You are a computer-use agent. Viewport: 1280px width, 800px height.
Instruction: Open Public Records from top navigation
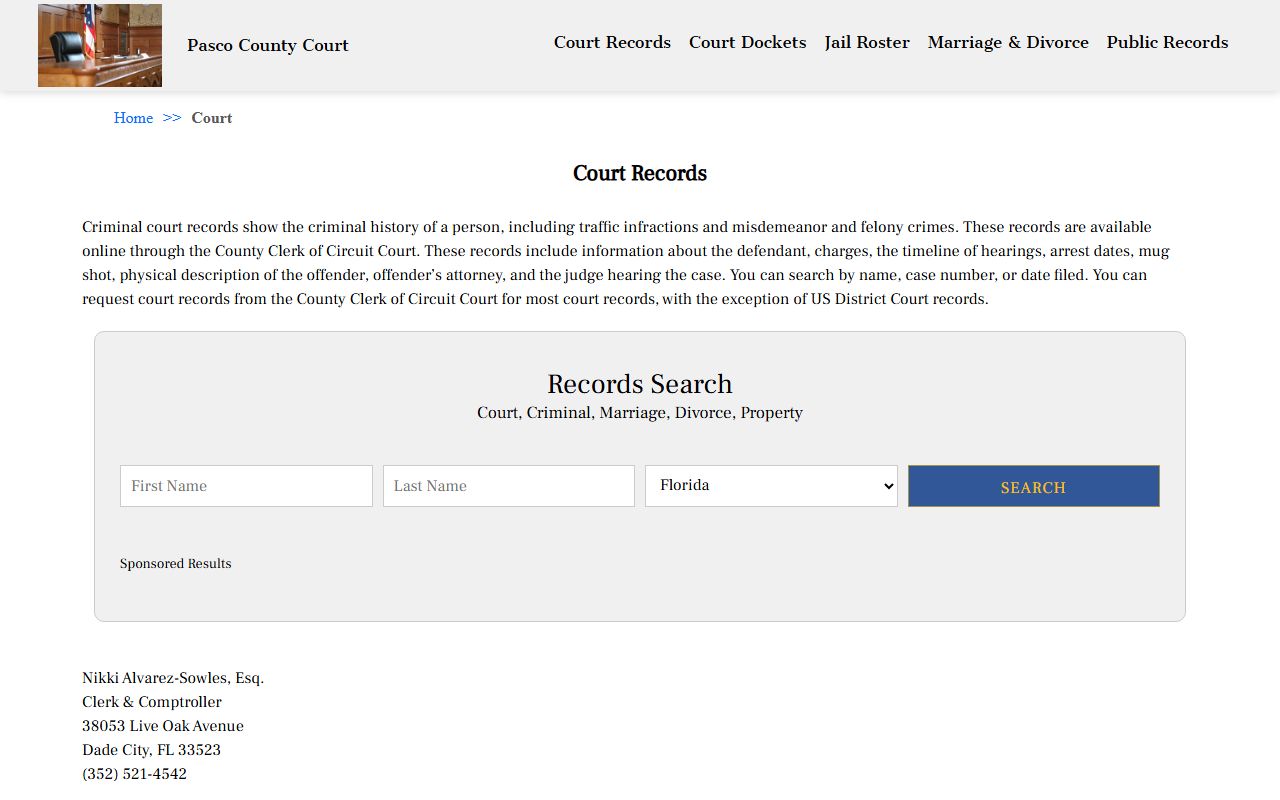point(1167,42)
